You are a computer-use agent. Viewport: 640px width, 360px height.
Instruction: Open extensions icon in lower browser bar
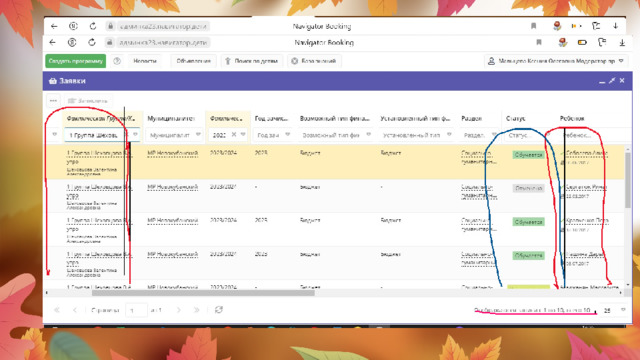(602, 42)
